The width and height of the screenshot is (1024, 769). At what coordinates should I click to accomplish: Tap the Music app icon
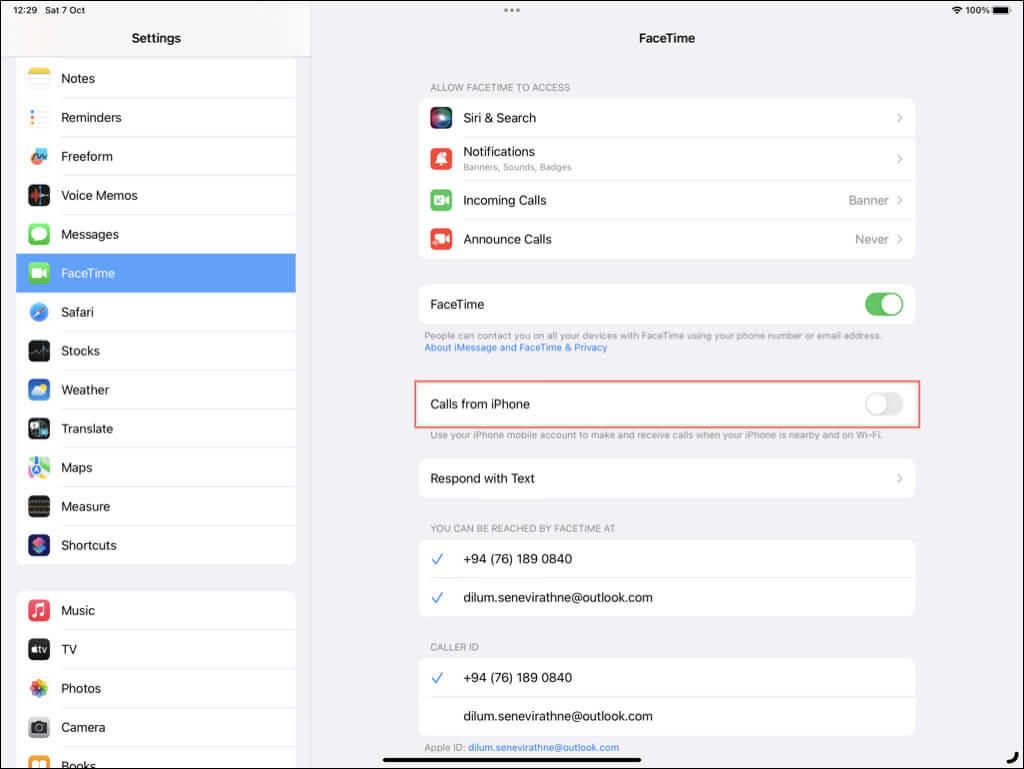coord(39,610)
